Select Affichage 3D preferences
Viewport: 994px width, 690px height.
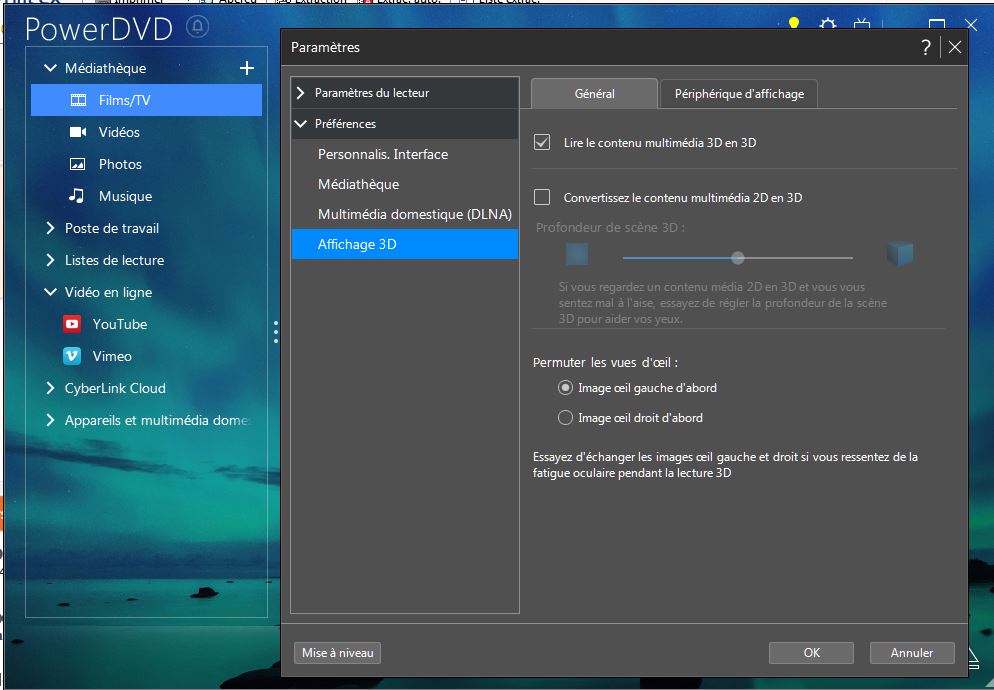pyautogui.click(x=404, y=244)
